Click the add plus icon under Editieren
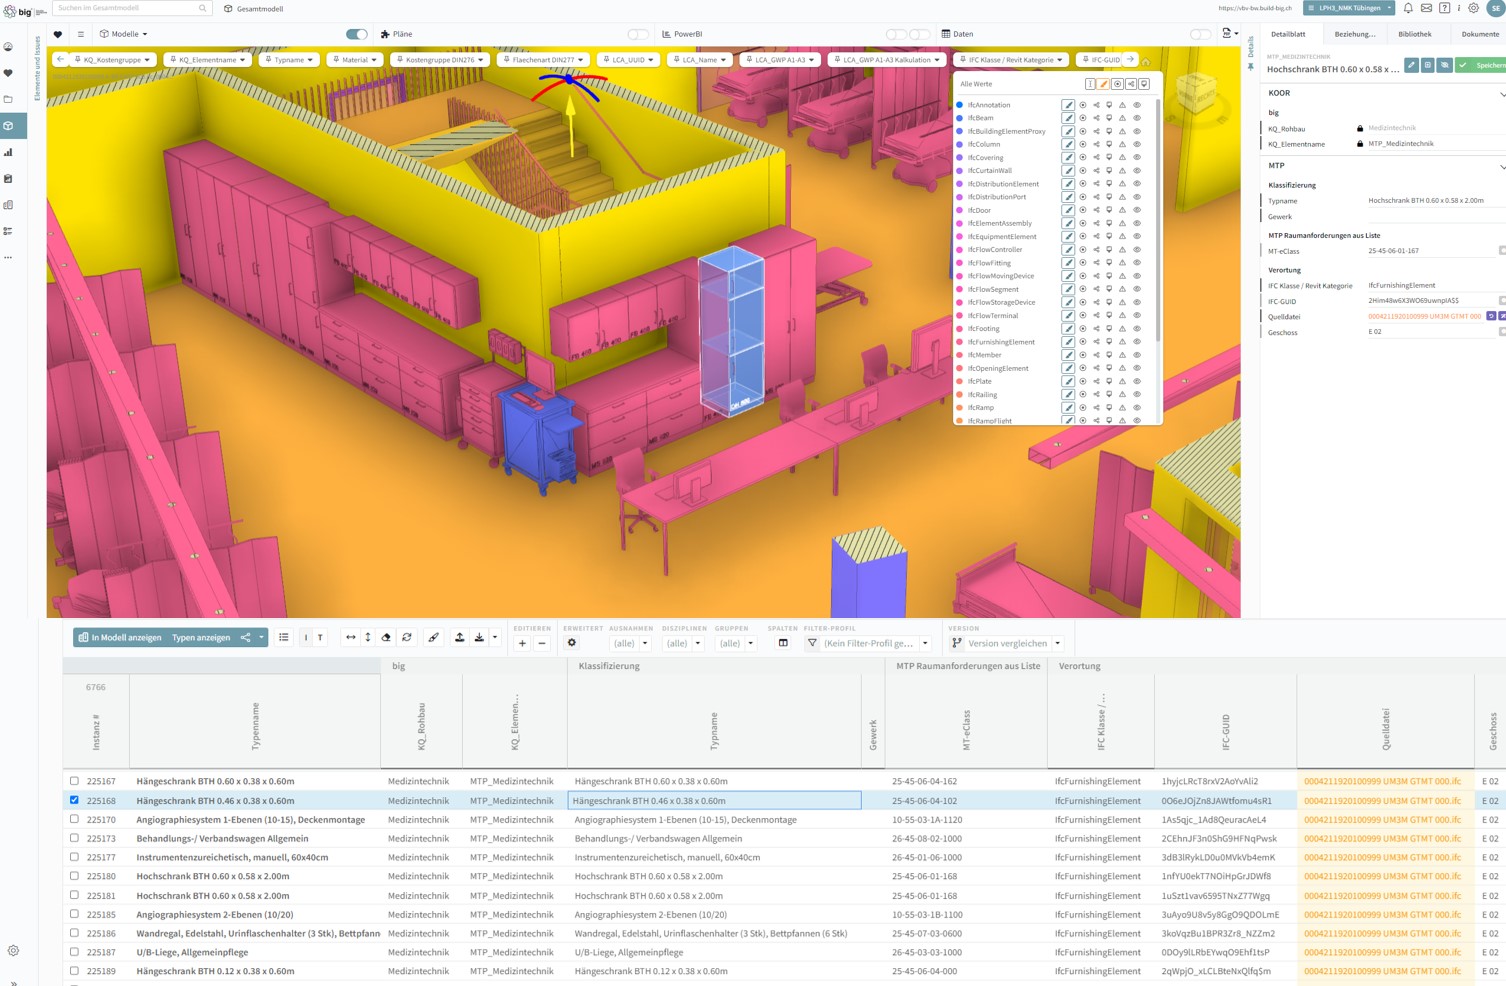Screen dimensions: 1506x986 click(522, 643)
